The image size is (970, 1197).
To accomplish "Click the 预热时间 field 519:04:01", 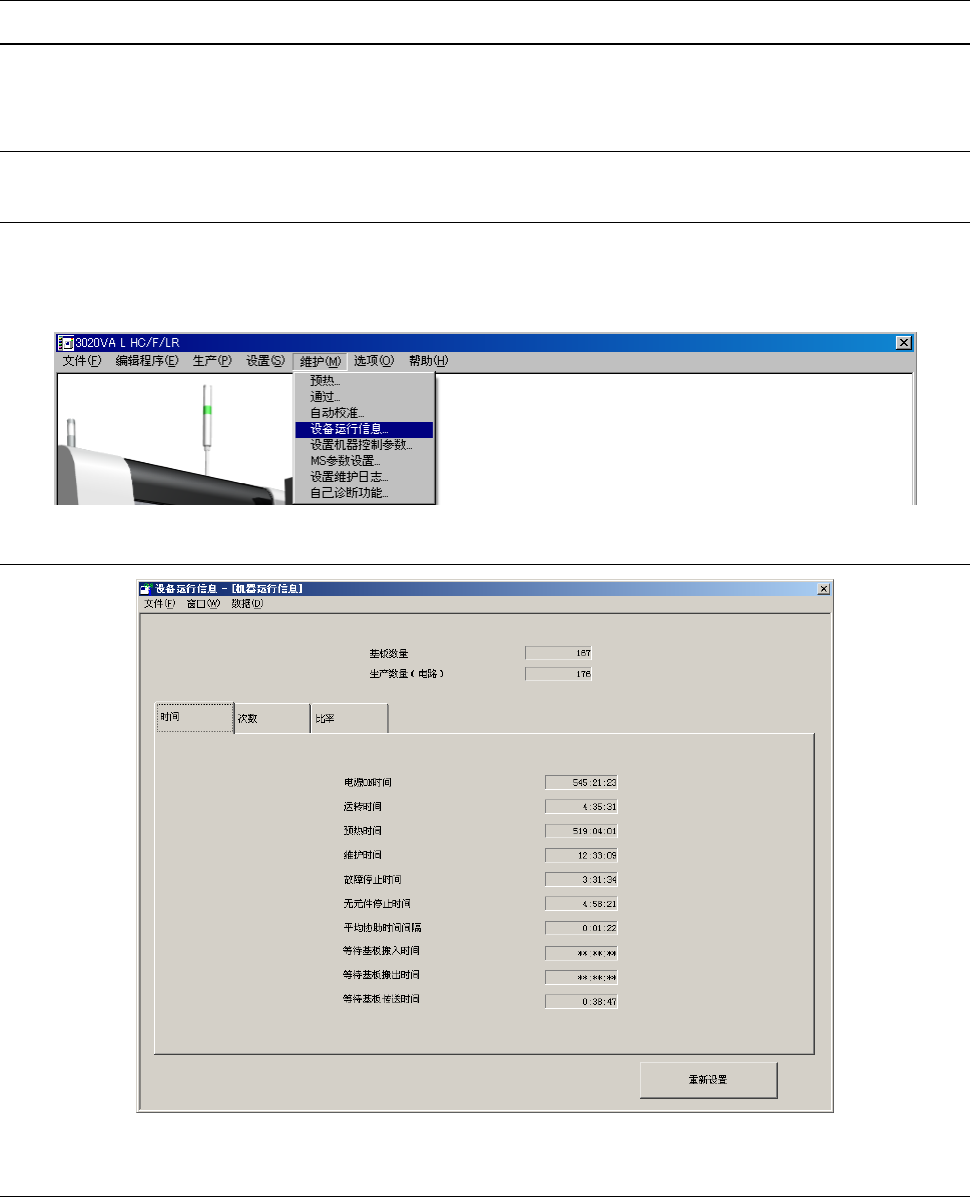I will pos(582,831).
